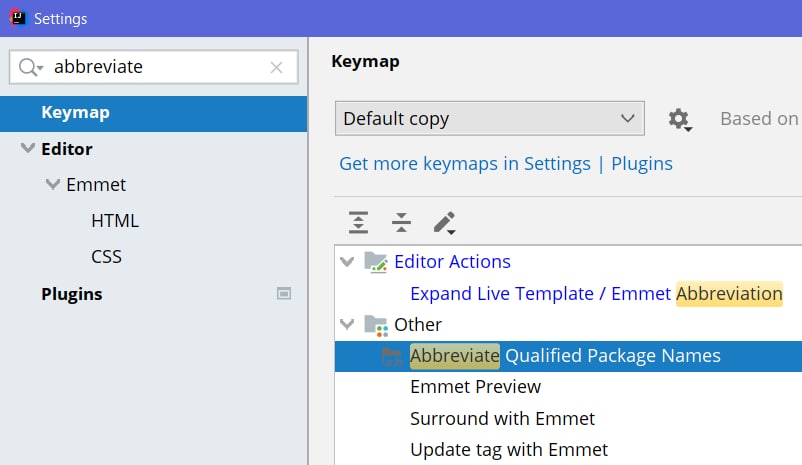The image size is (802, 465).
Task: Select Surround with Emmet action
Action: [x=502, y=418]
